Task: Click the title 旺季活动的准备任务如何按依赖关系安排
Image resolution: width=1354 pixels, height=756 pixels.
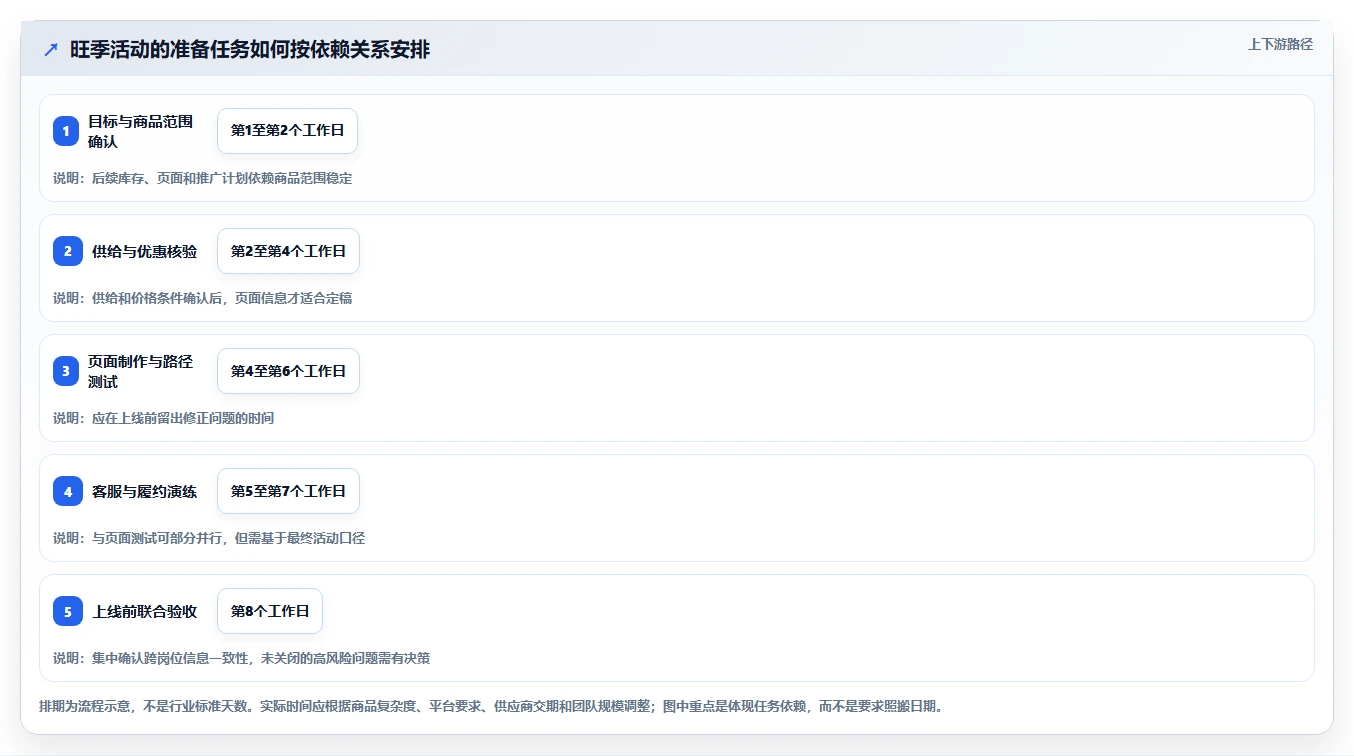Action: (x=250, y=49)
